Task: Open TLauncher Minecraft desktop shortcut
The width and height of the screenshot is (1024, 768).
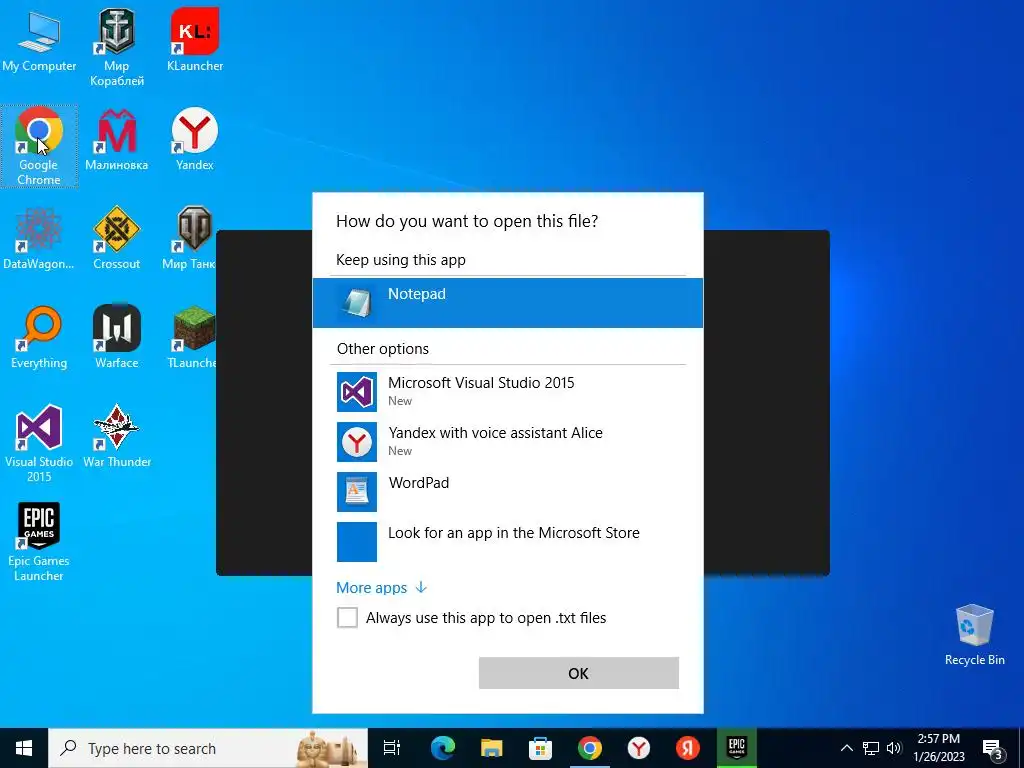Action: [192, 338]
